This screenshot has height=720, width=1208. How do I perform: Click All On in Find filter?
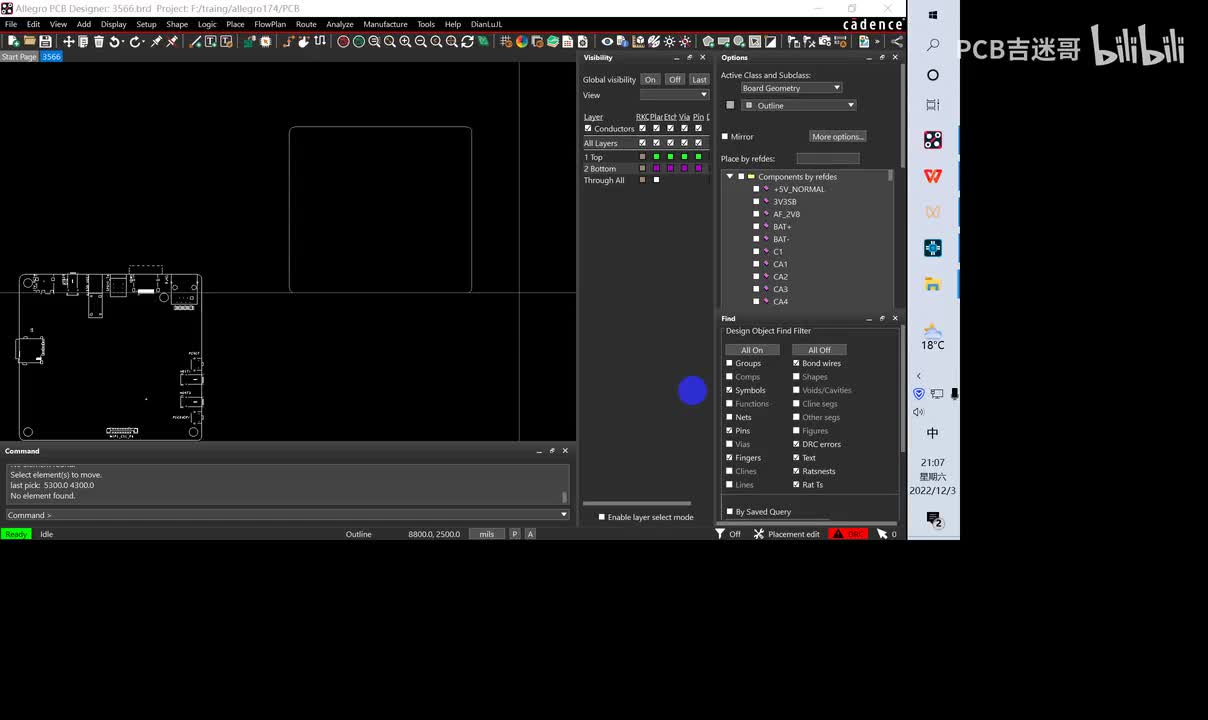[752, 350]
